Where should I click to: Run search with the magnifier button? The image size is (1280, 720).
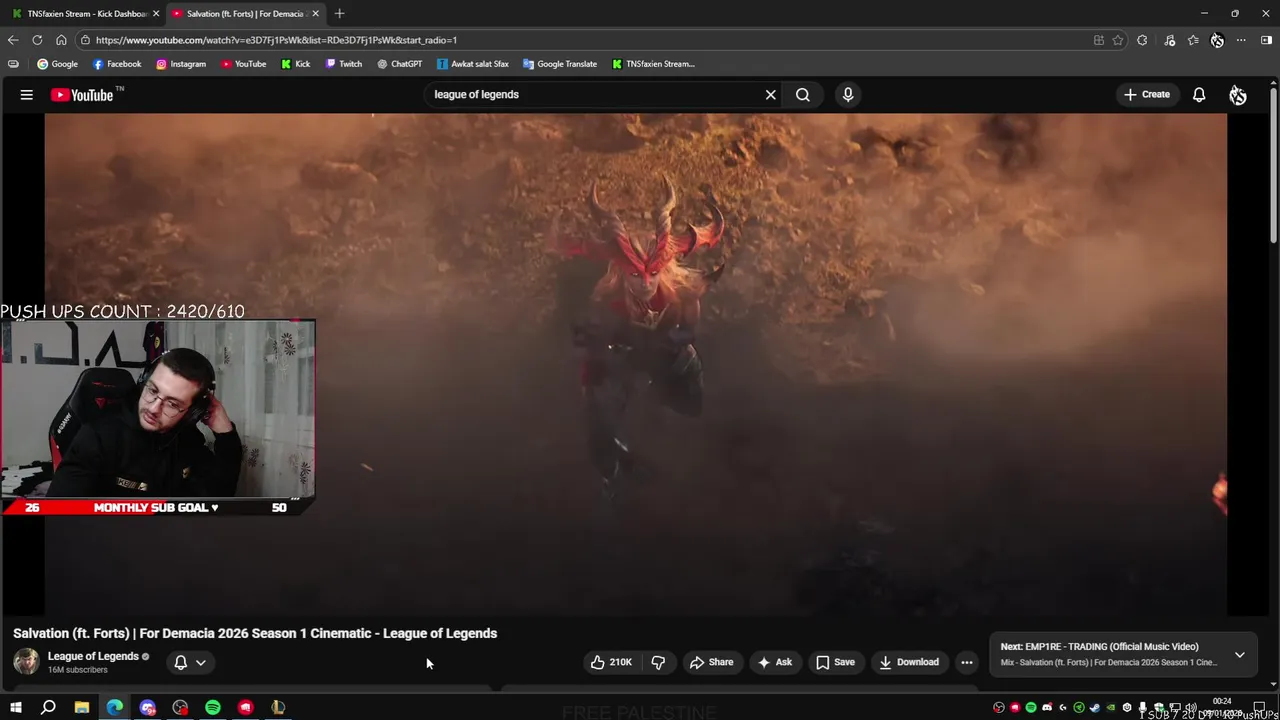click(803, 95)
